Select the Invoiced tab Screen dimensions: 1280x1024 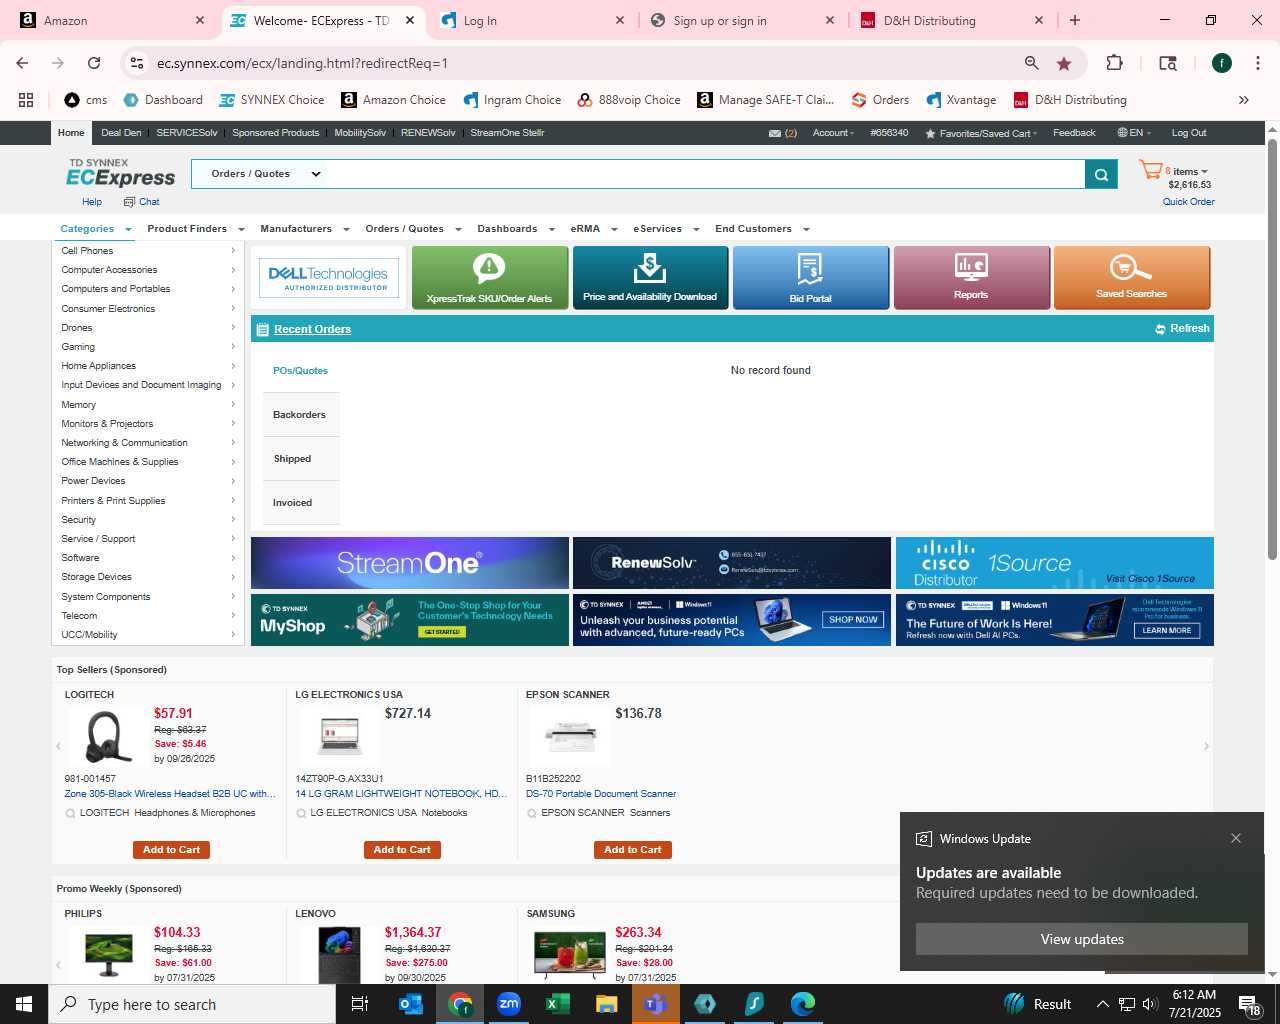[300, 503]
